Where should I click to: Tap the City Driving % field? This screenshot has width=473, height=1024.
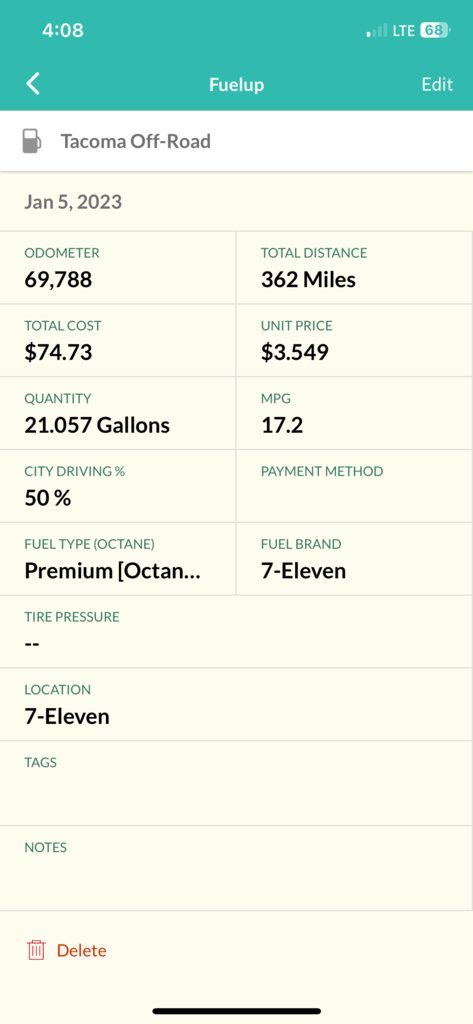118,486
